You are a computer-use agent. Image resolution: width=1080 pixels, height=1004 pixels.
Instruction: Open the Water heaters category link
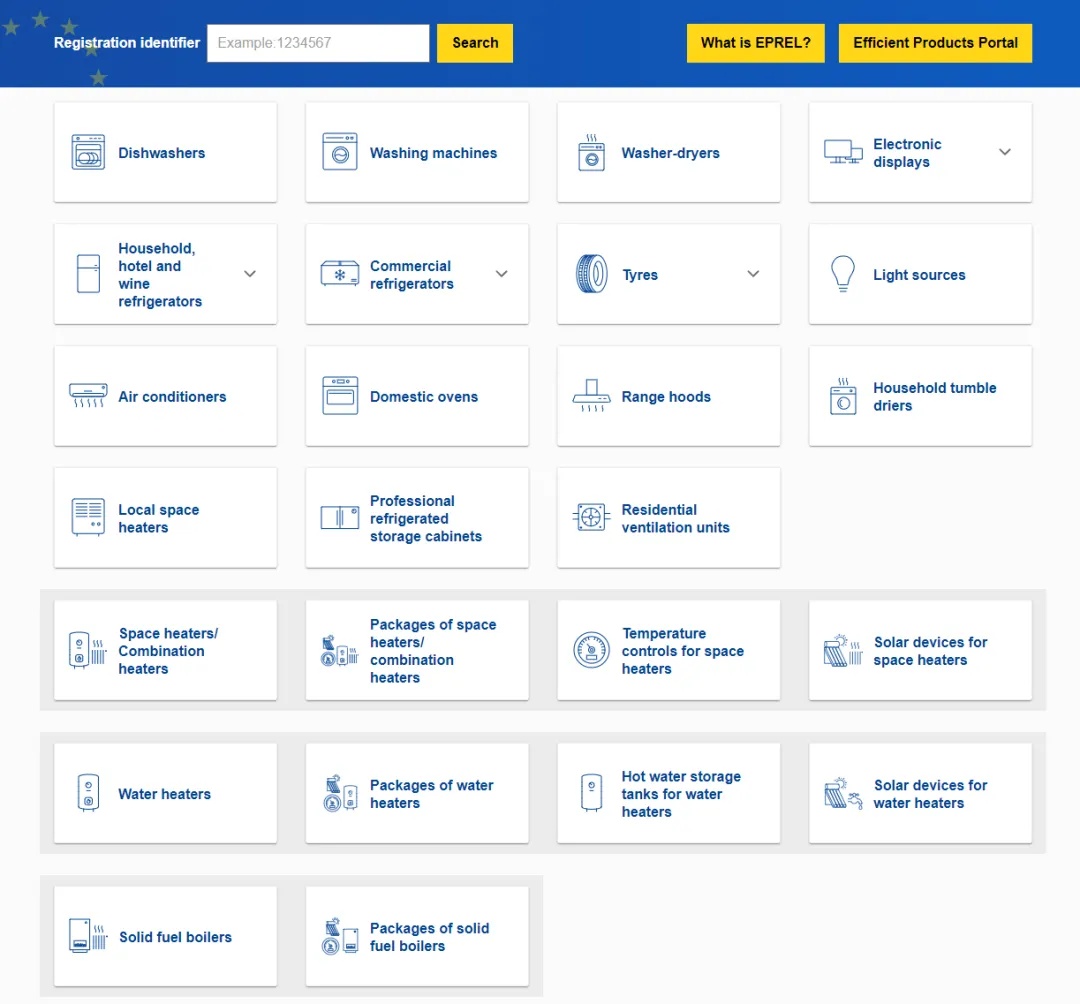[x=164, y=794]
